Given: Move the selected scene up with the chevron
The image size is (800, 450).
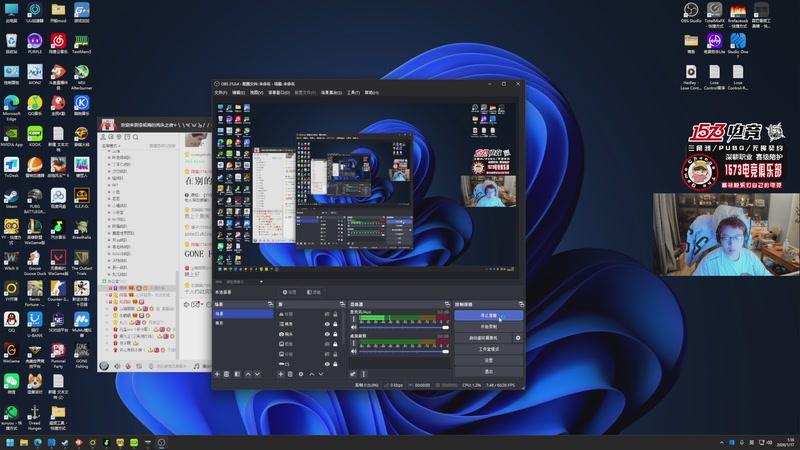Looking at the screenshot, I should (250, 374).
